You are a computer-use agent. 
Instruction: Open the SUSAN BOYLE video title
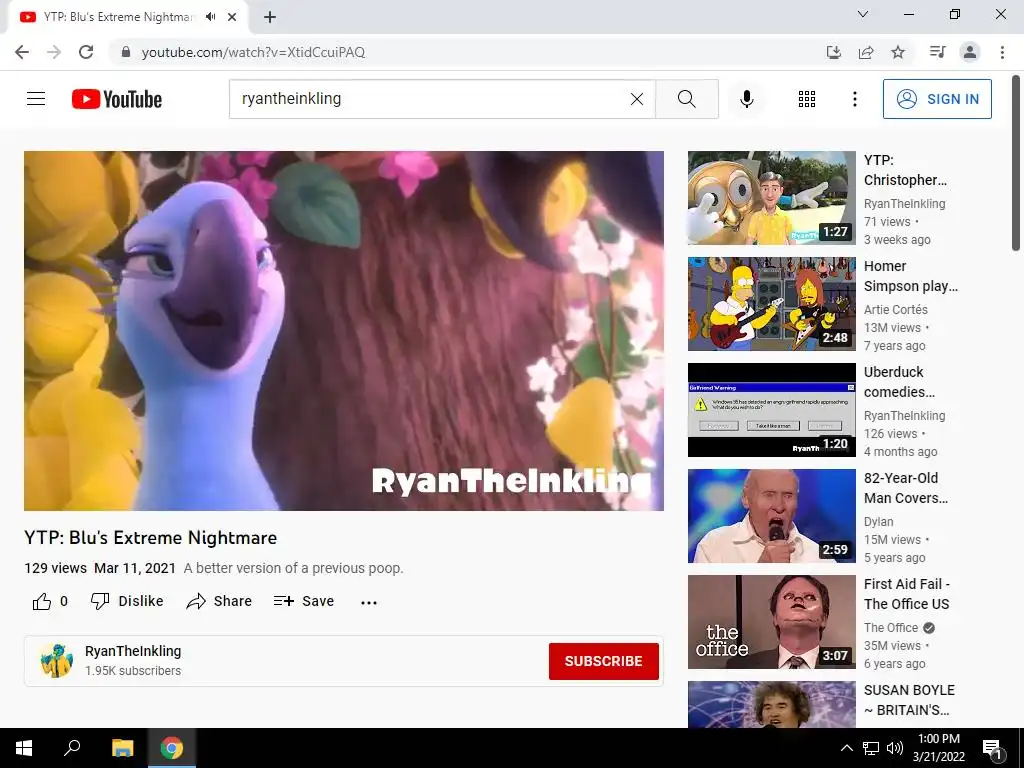(909, 699)
